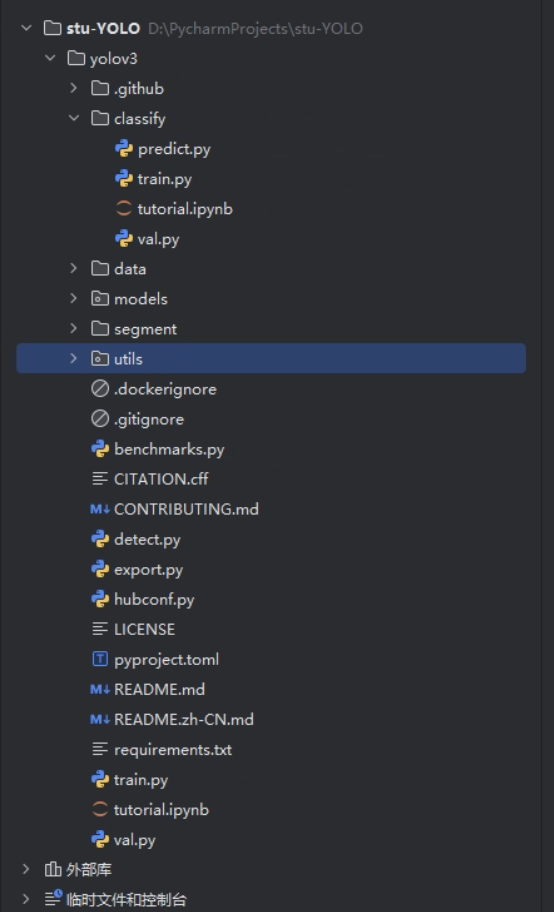Click the TOML icon next to pyproject.toml
554x912 pixels.
click(x=100, y=659)
